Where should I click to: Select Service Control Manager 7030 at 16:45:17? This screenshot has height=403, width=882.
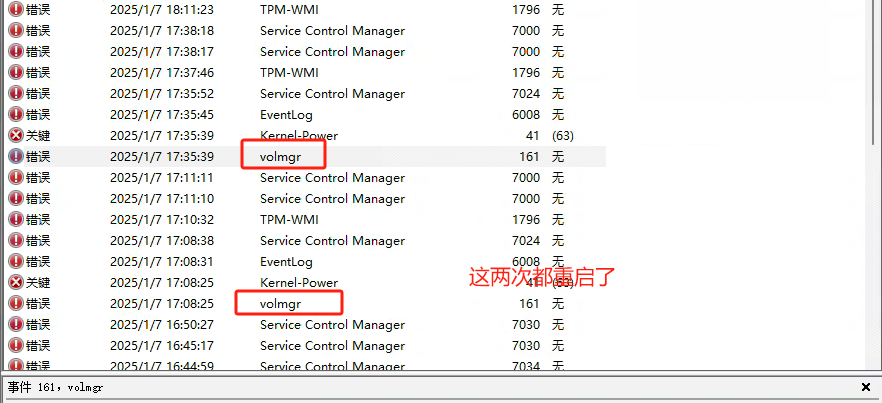coord(305,346)
